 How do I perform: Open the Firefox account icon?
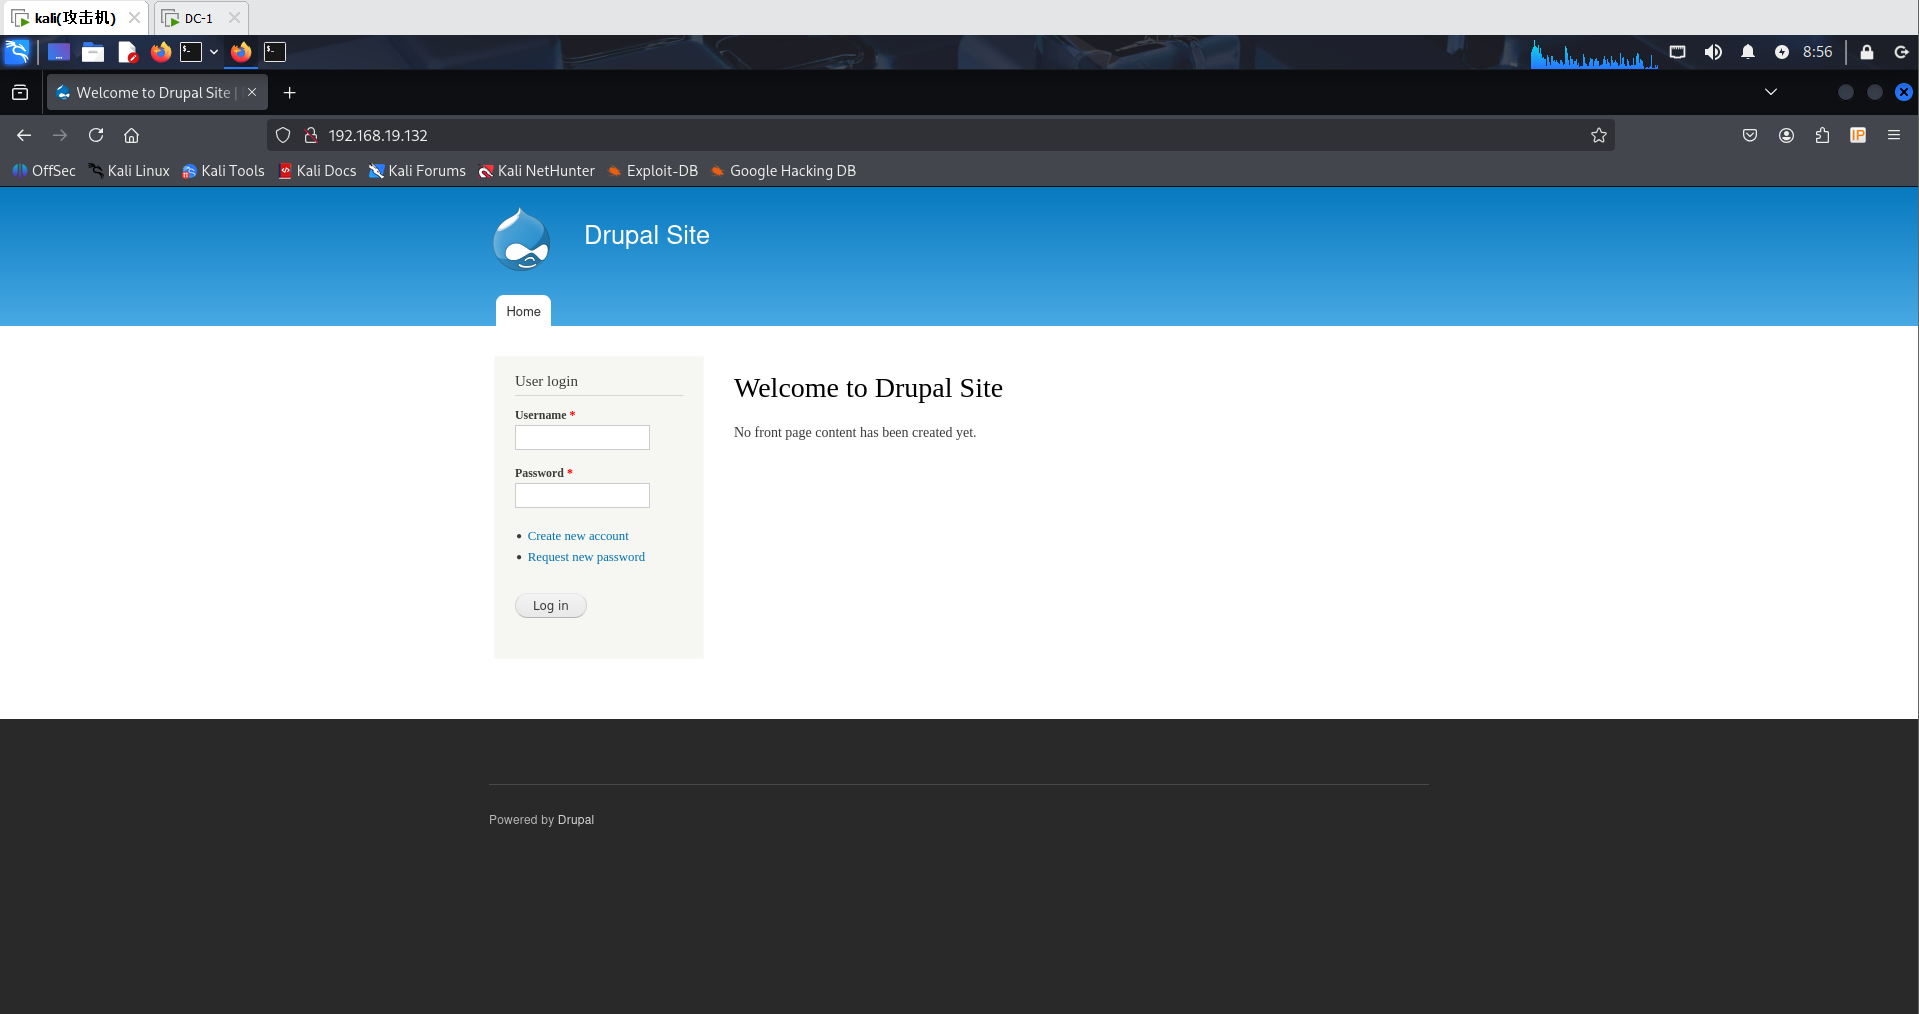click(1786, 135)
